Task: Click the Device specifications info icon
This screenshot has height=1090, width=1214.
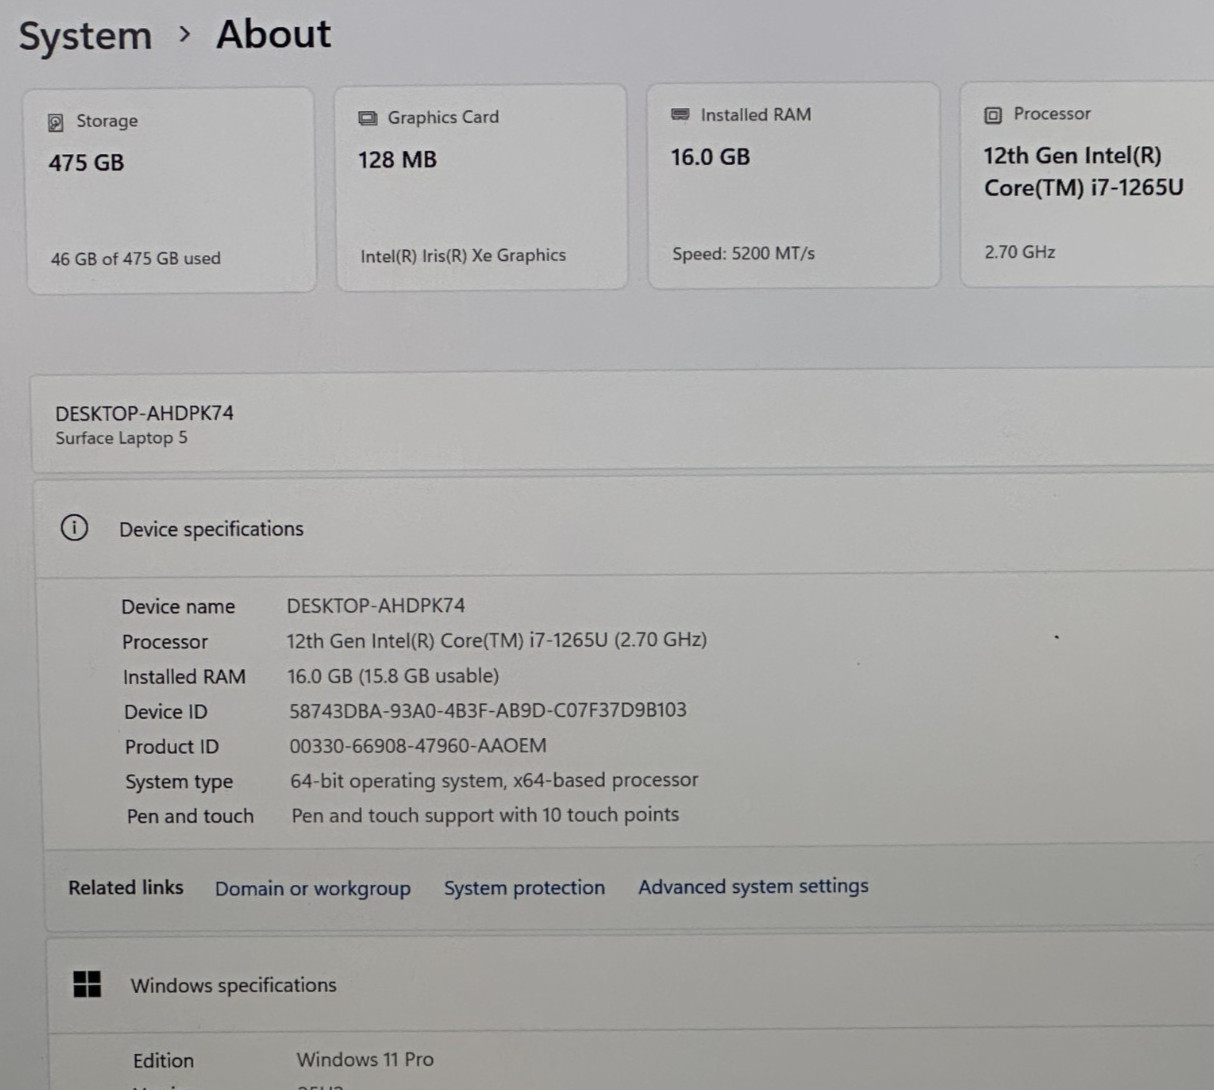Action: 74,527
